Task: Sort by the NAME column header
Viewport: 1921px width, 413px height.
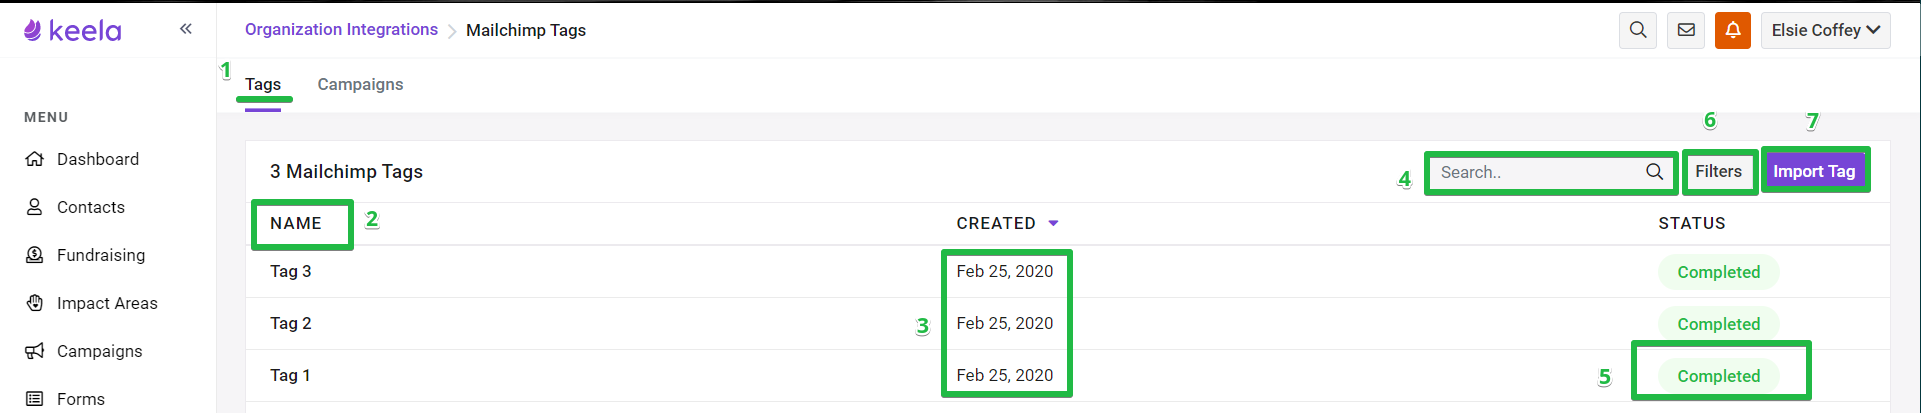Action: [296, 223]
